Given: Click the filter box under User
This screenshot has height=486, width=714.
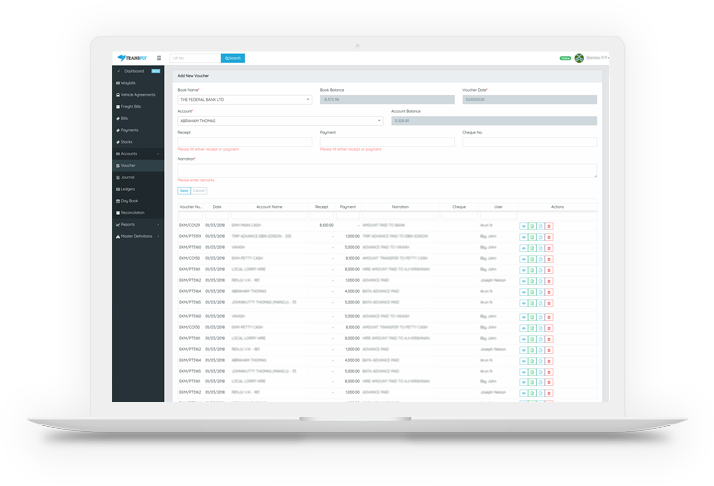Looking at the screenshot, I should point(498,215).
